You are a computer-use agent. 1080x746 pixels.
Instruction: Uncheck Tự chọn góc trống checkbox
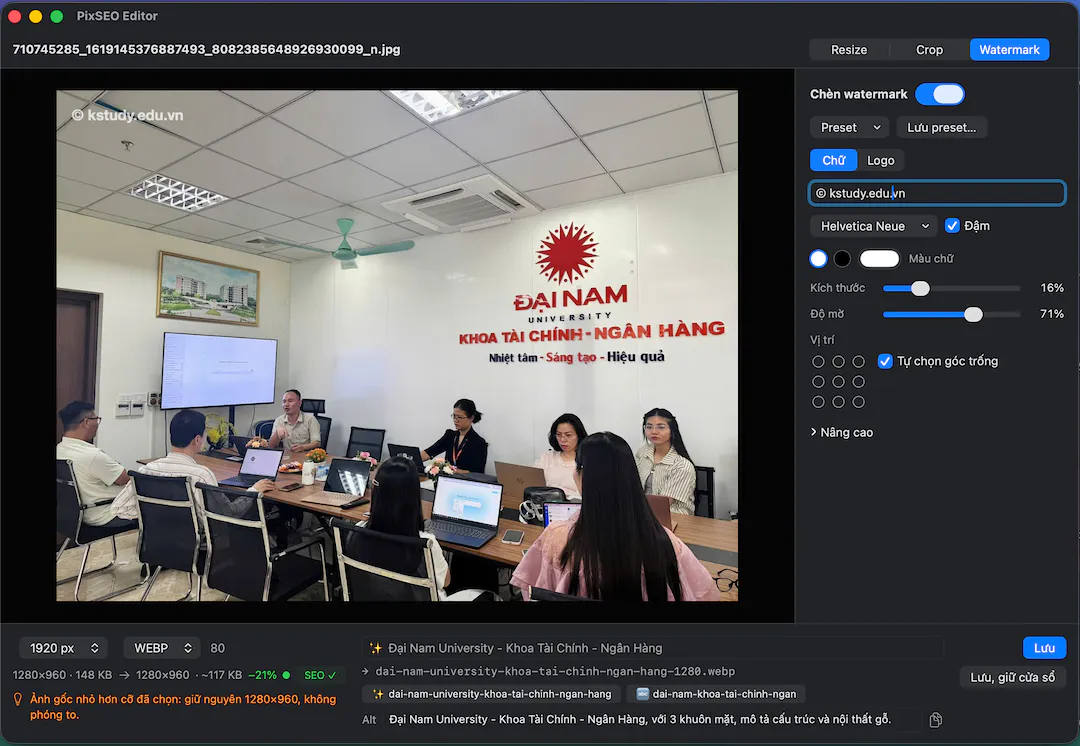pyautogui.click(x=885, y=361)
